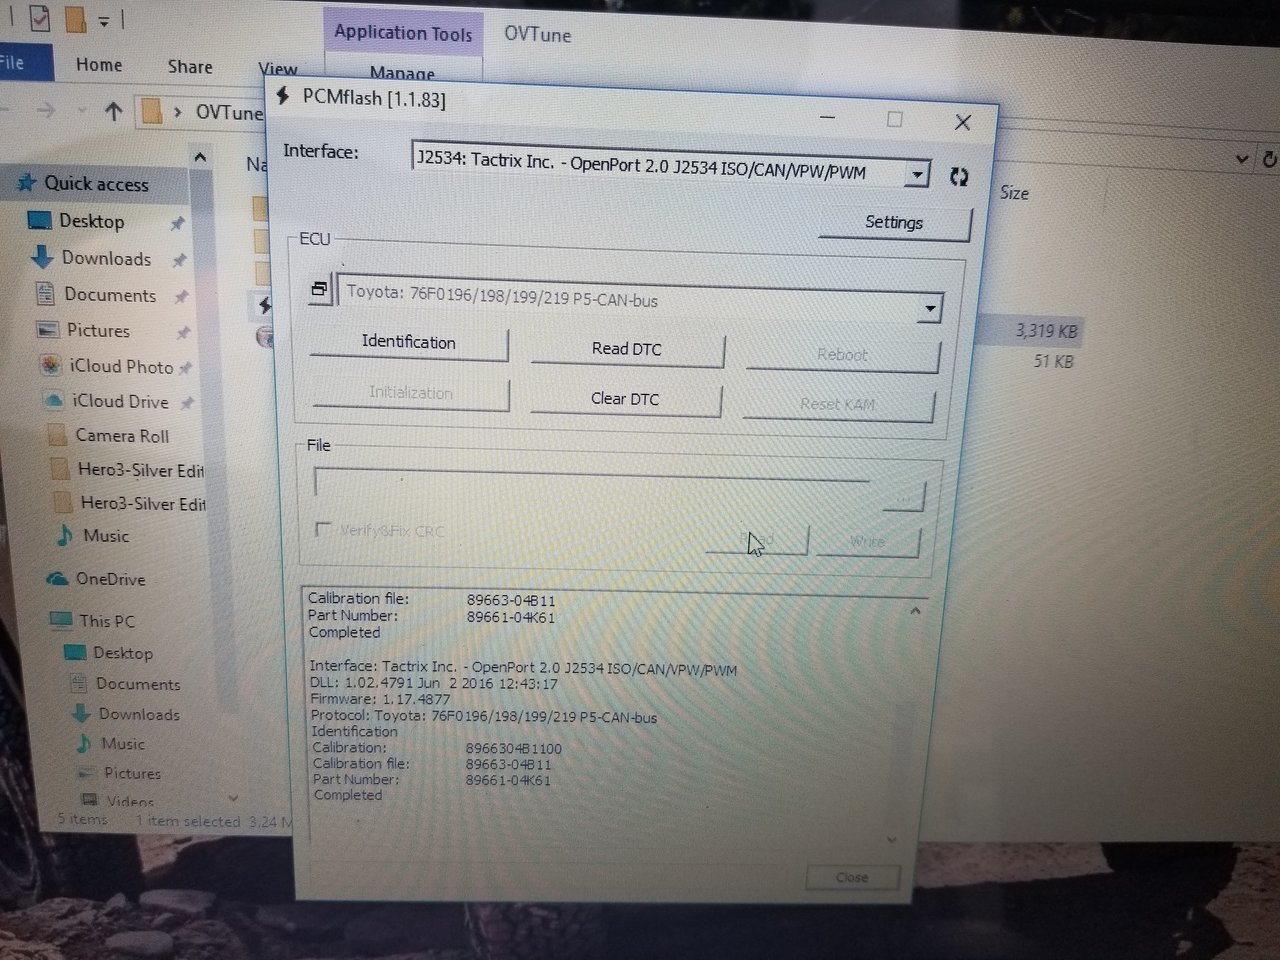Click the PCMflash lightning title icon
The image size is (1280, 960).
(x=283, y=96)
